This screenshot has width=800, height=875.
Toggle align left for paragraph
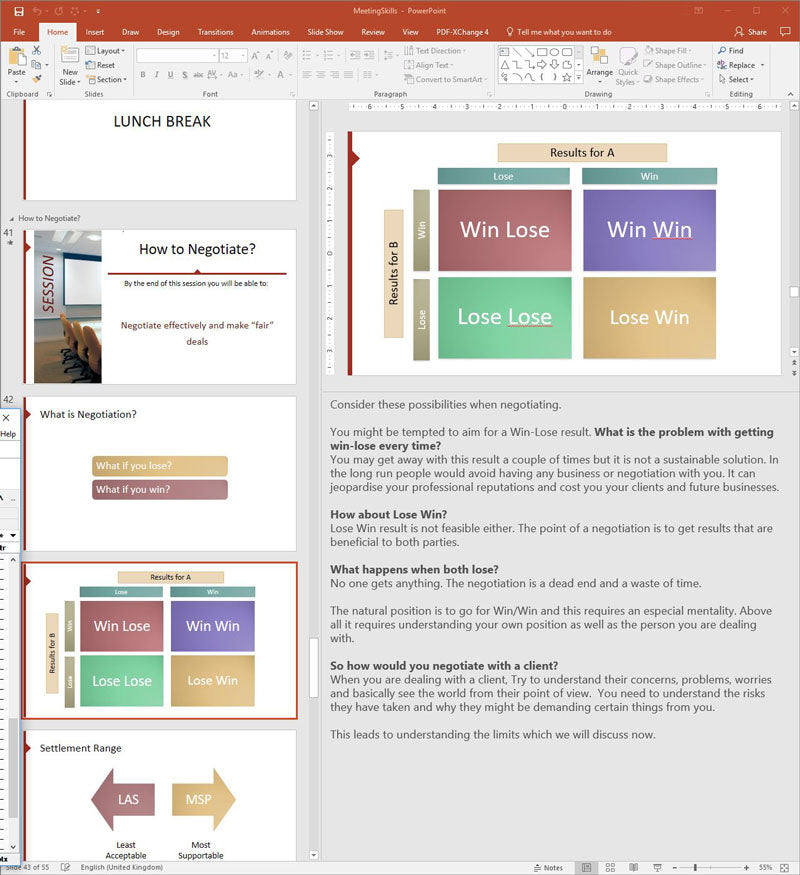coord(307,75)
